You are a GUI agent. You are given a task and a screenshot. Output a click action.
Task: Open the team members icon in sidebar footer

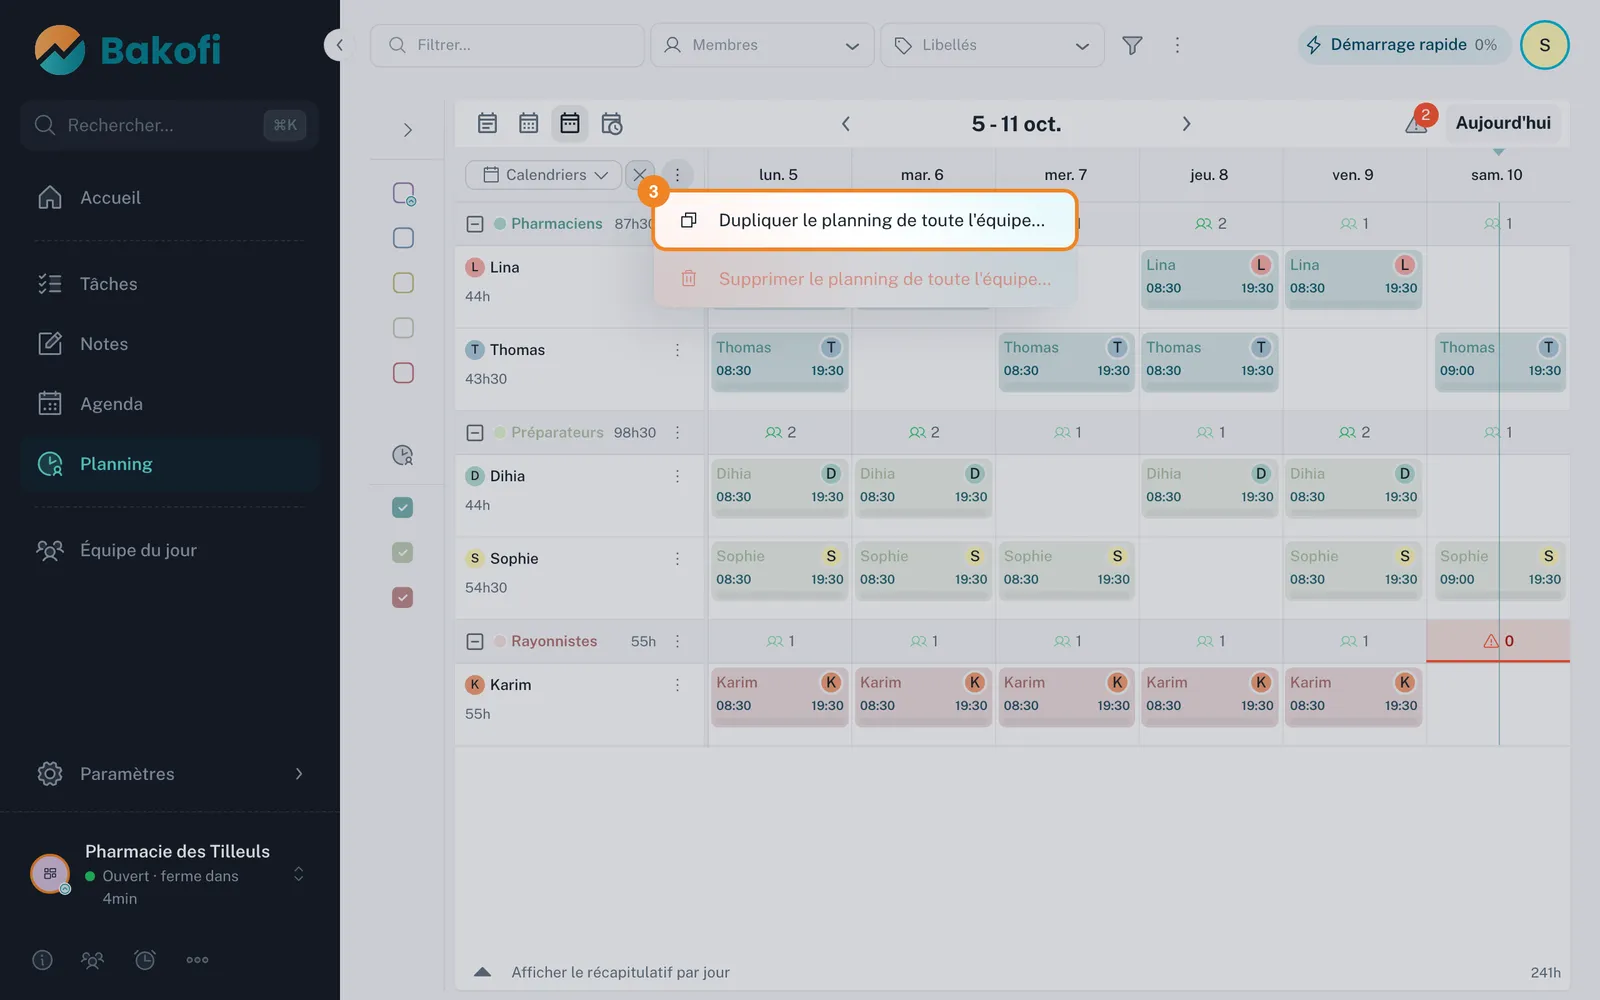point(92,960)
